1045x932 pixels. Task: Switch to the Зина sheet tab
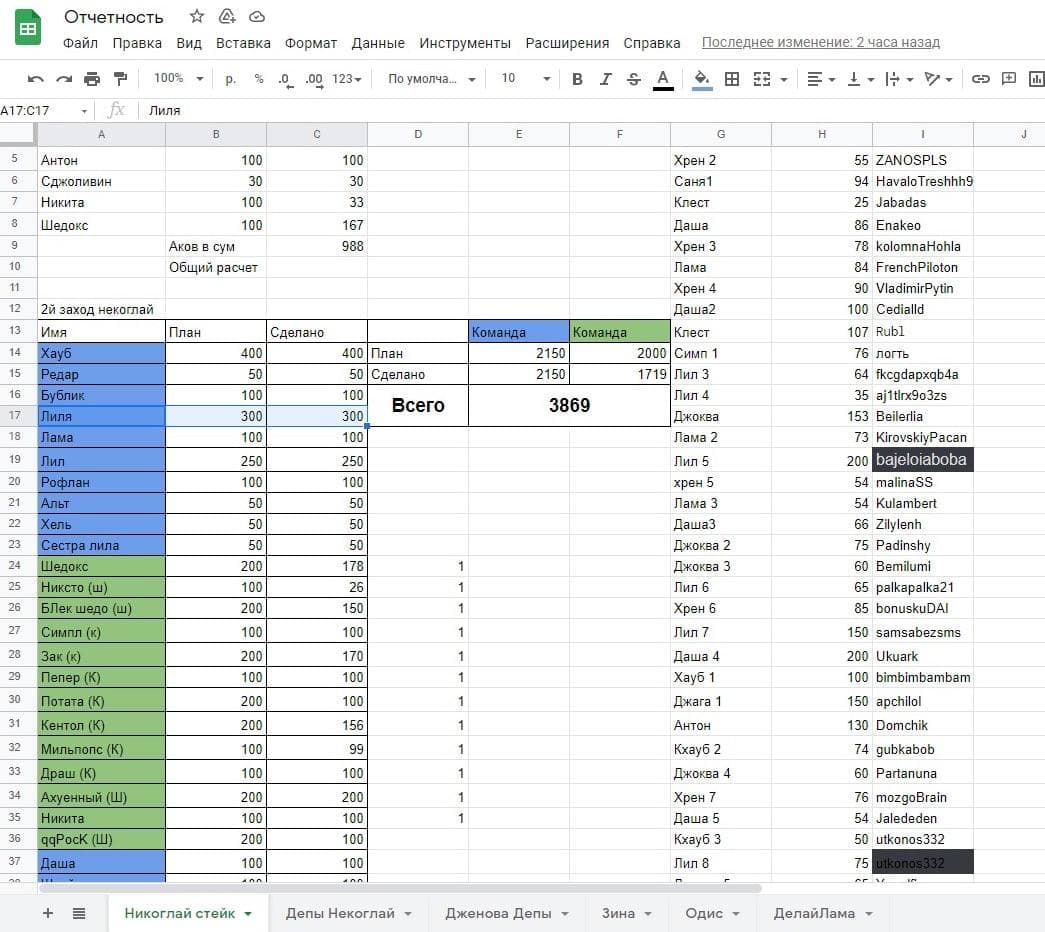pos(626,913)
